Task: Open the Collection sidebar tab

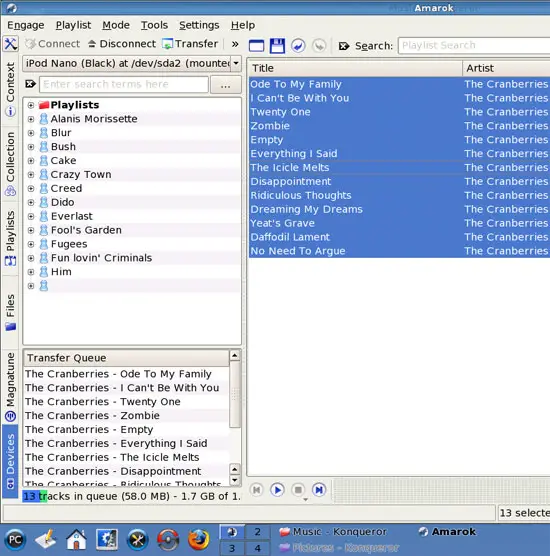Action: 10,164
